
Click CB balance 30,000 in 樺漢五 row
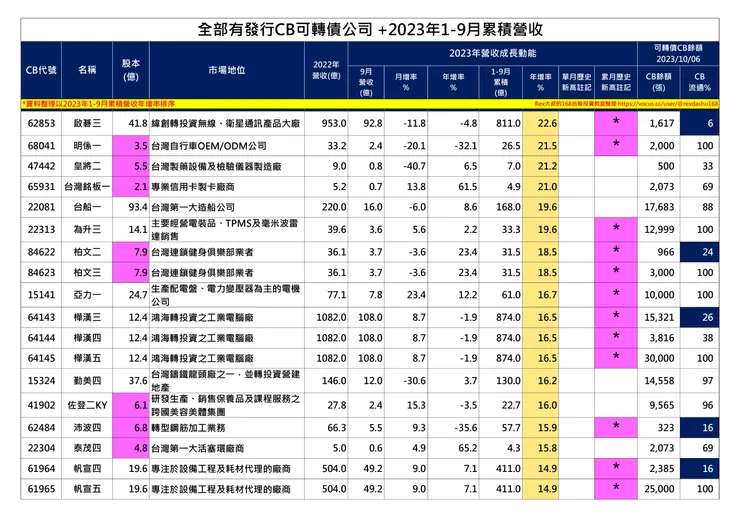659,358
